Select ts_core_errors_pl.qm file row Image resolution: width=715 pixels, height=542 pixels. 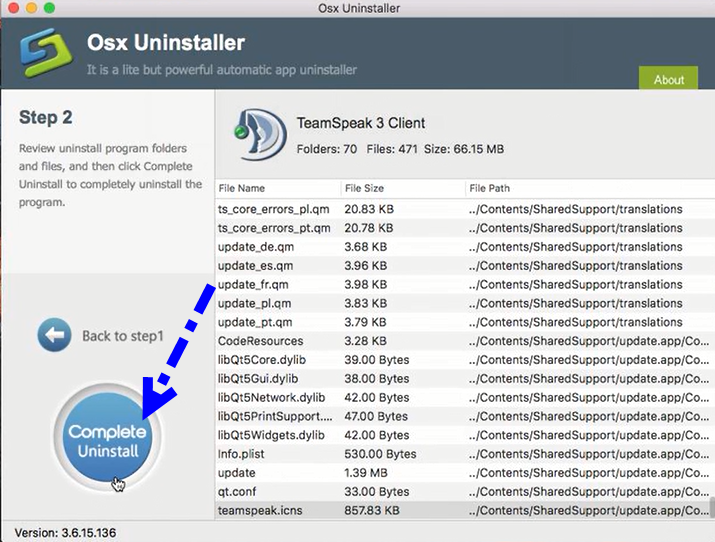pyautogui.click(x=272, y=210)
